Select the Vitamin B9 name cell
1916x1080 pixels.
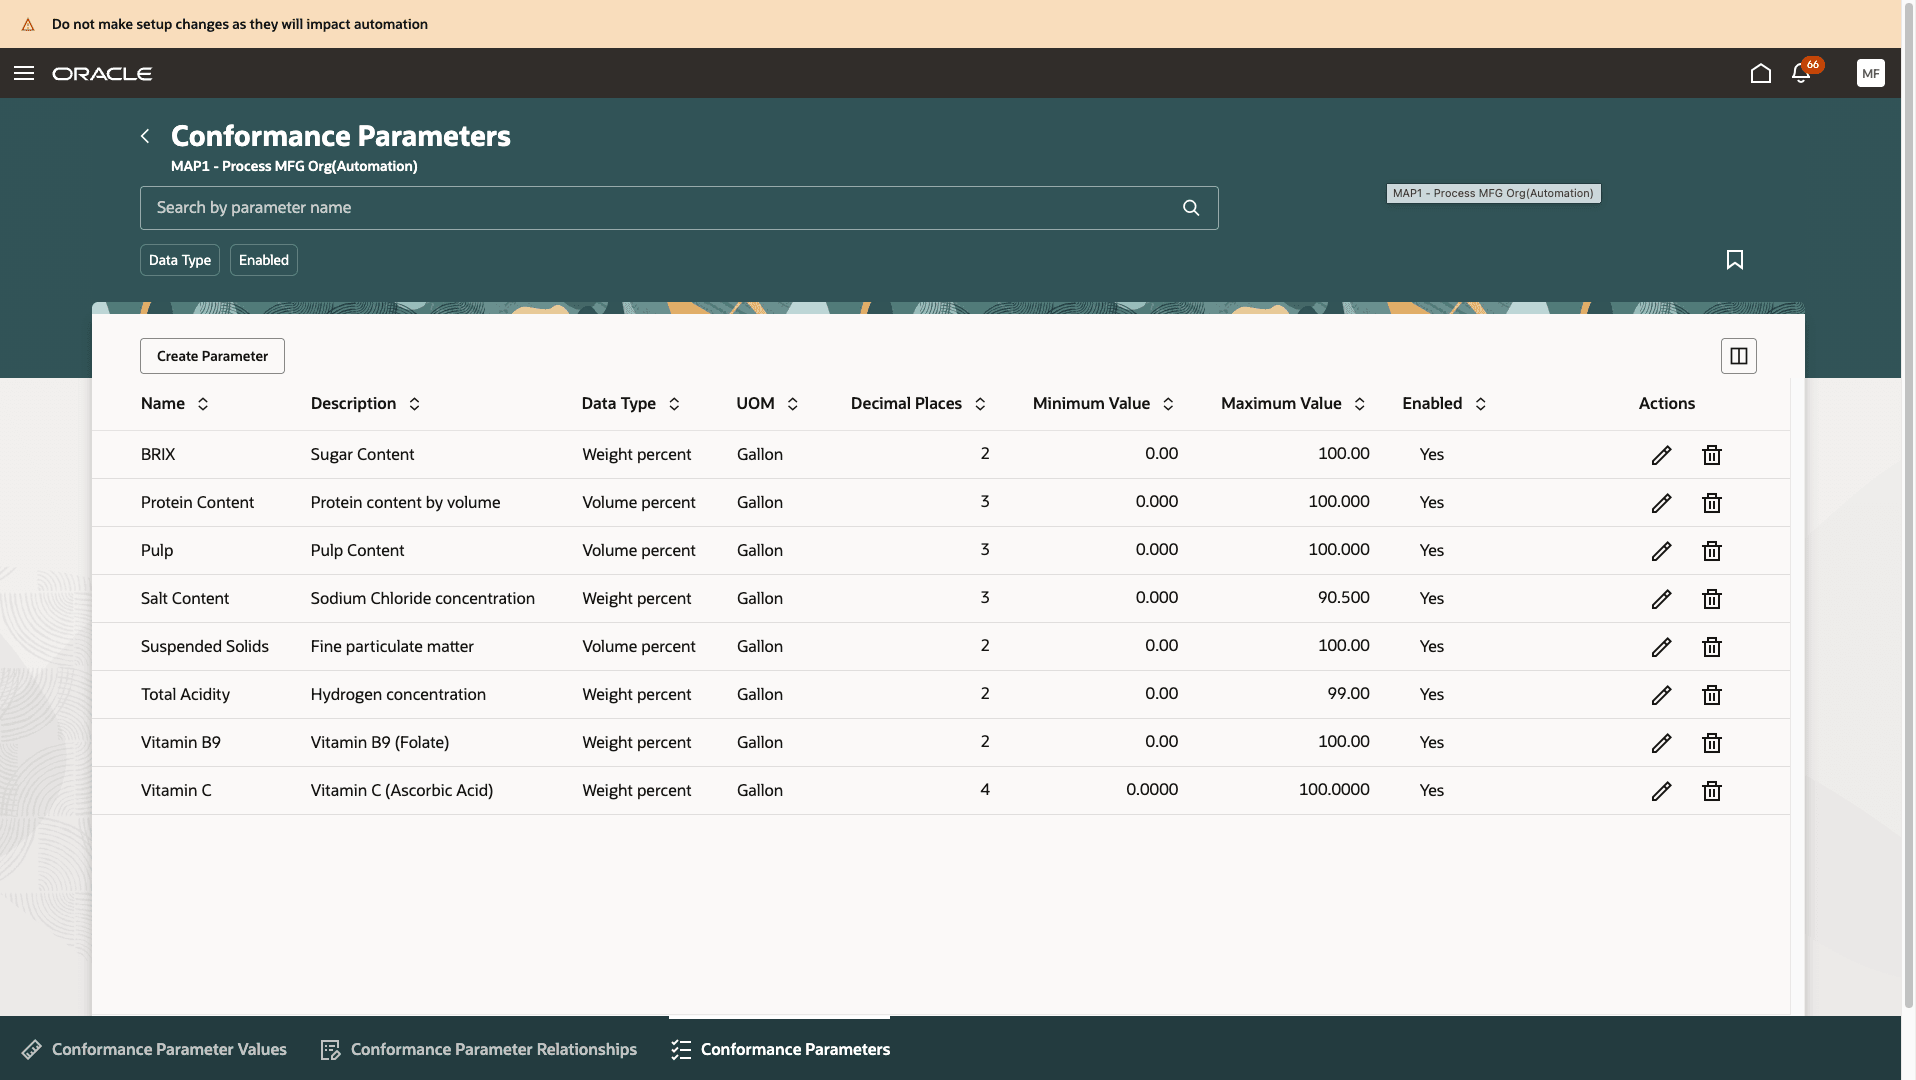click(181, 743)
